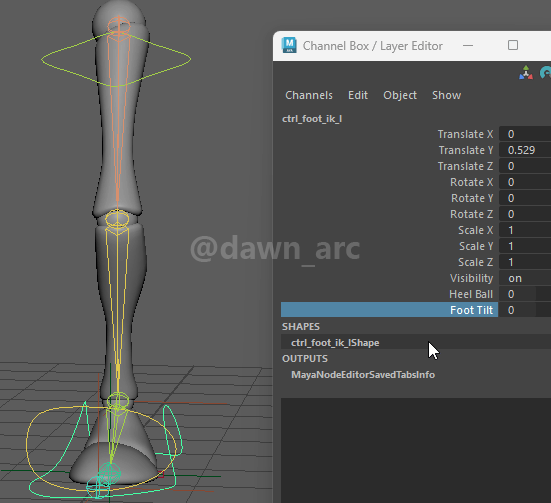Image resolution: width=551 pixels, height=503 pixels.
Task: Select the Rotate Z channel label
Action: pyautogui.click(x=472, y=214)
